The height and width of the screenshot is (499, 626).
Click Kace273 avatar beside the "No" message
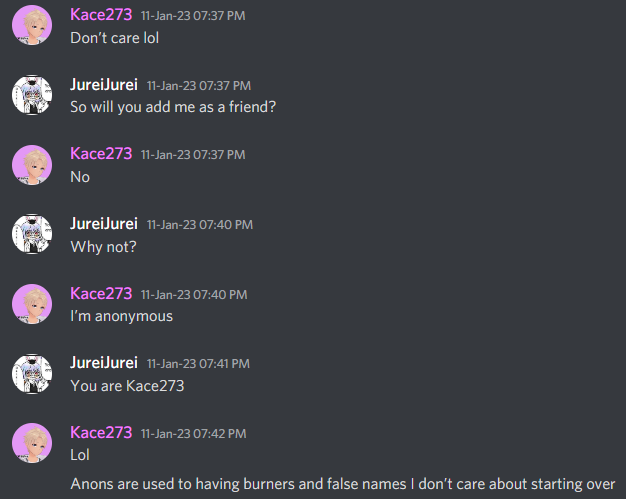(x=32, y=165)
